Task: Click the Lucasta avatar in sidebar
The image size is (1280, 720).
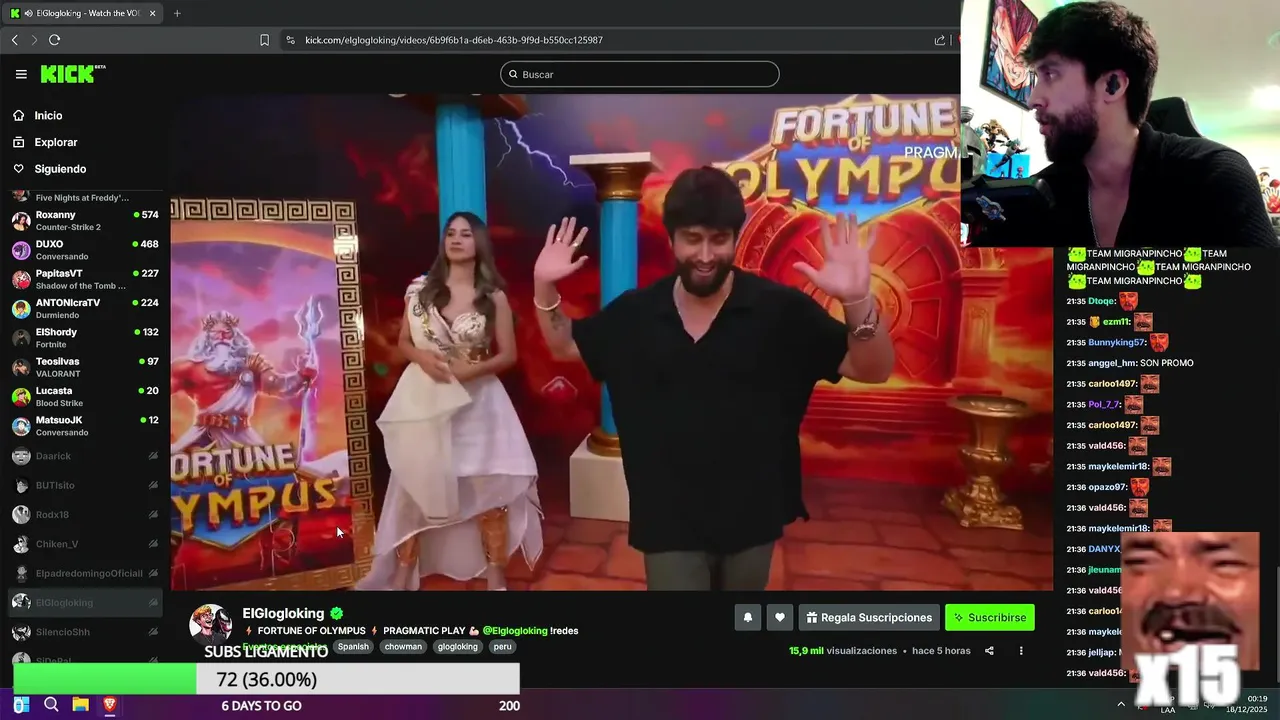Action: pyautogui.click(x=21, y=397)
